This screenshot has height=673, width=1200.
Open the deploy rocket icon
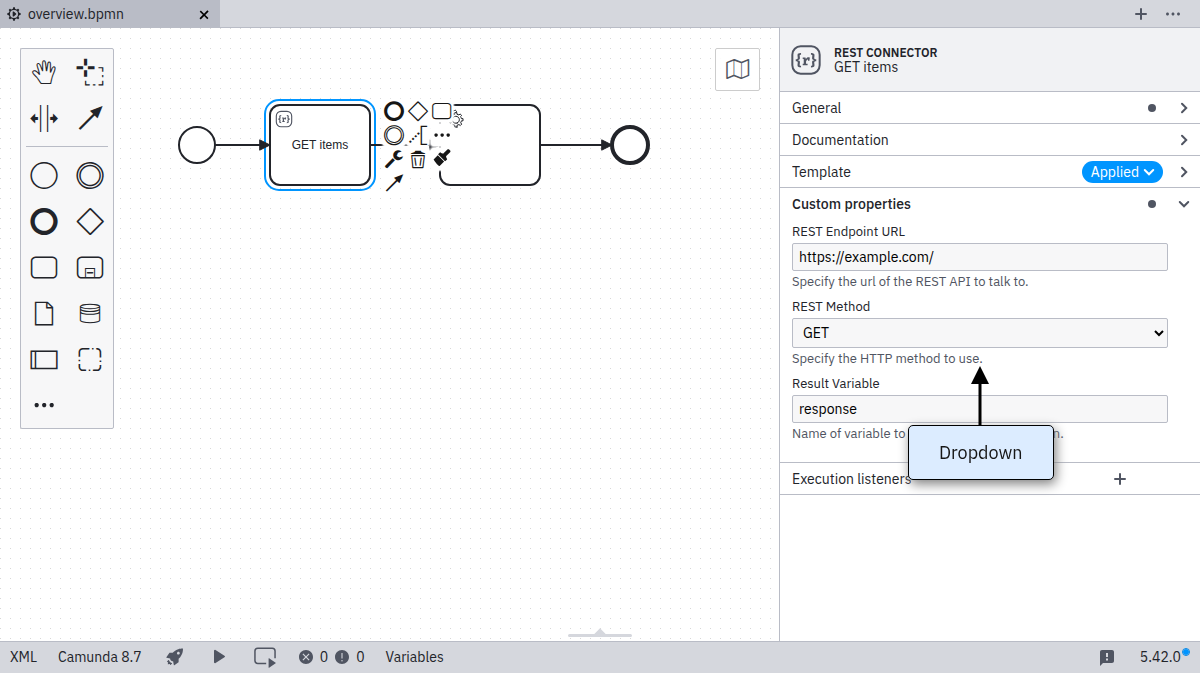point(175,657)
